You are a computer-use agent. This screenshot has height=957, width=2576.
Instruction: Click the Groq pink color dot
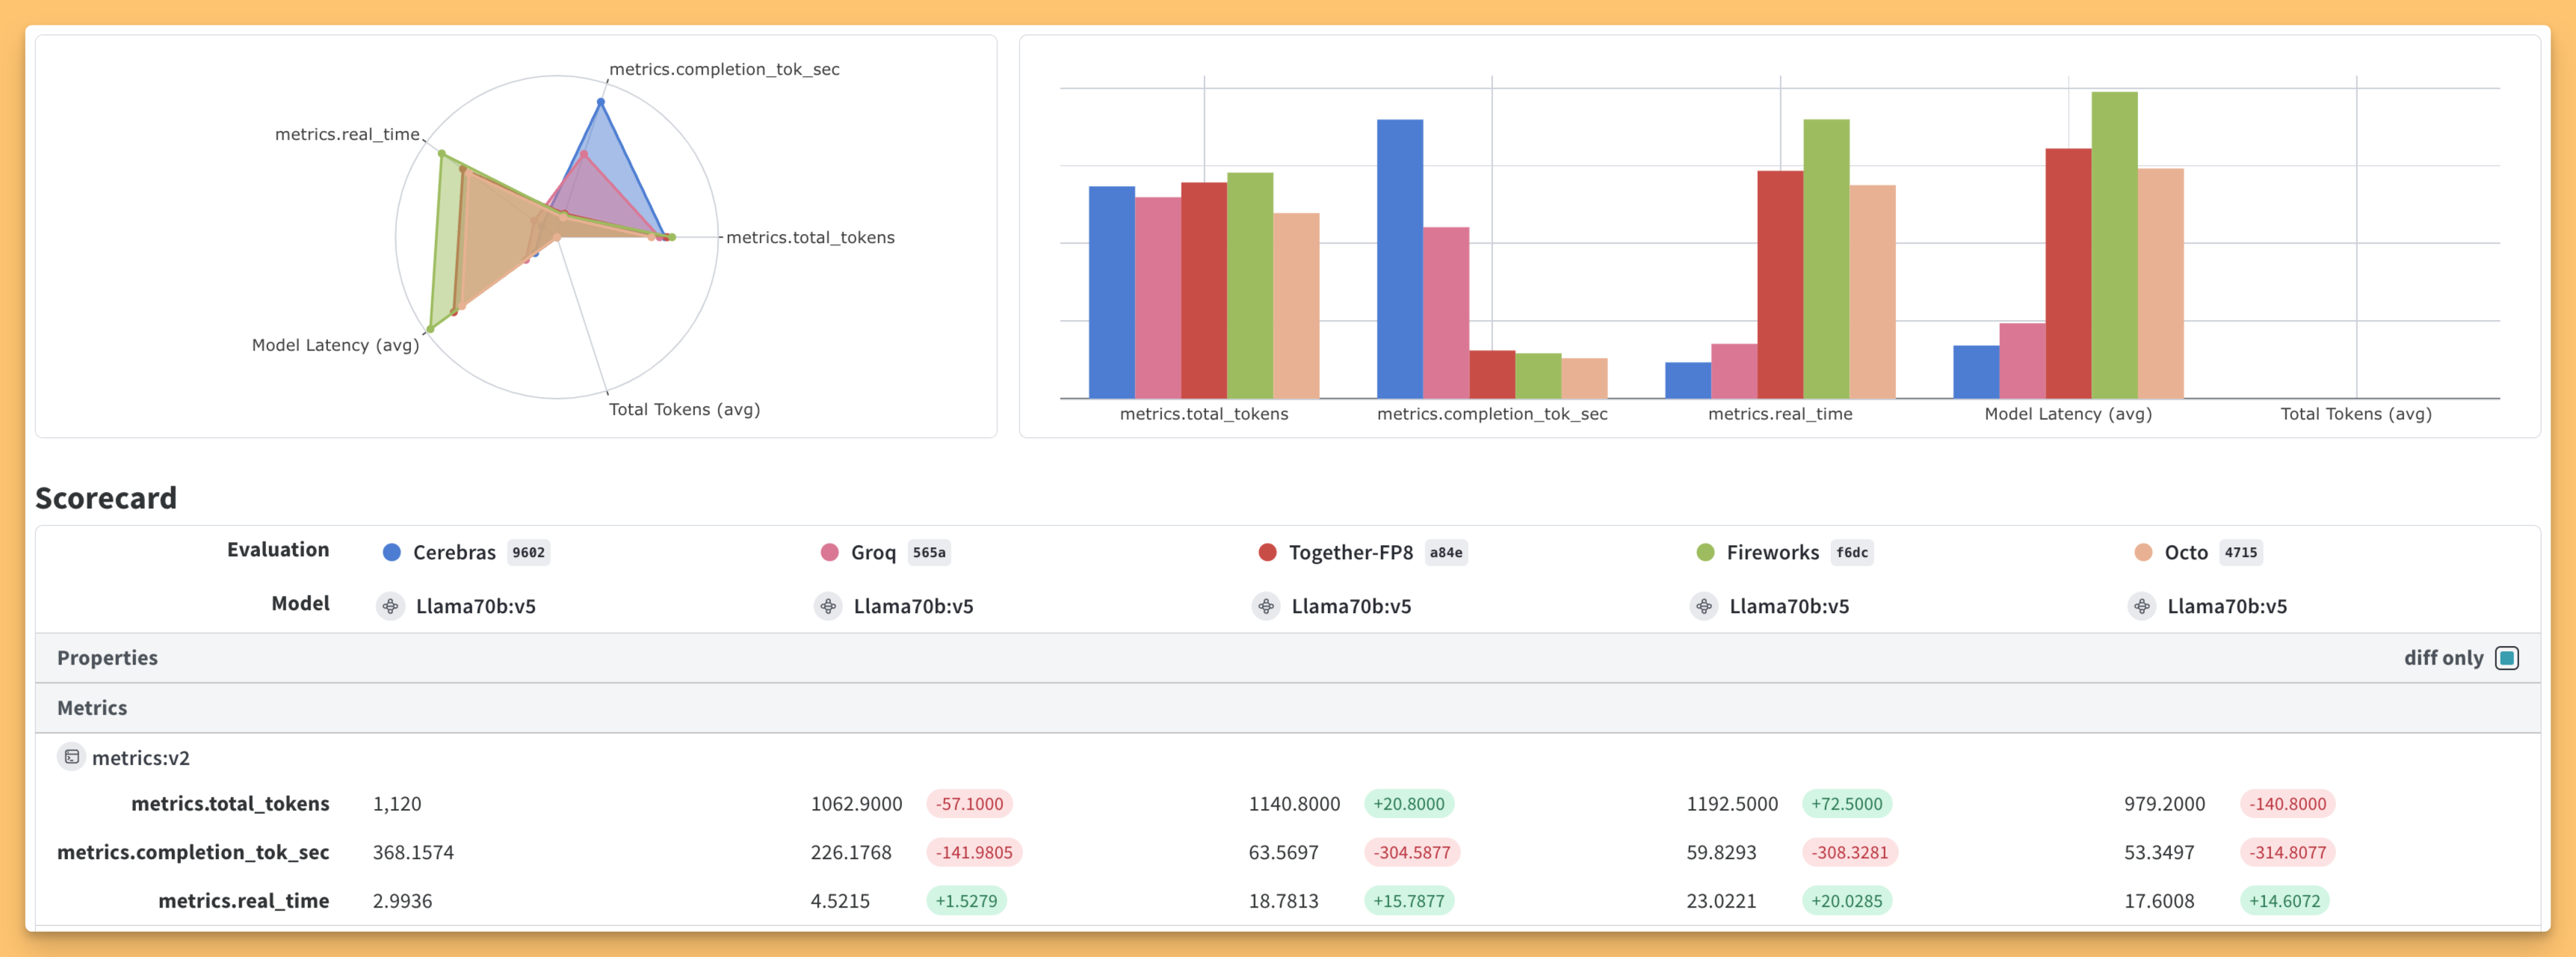829,552
